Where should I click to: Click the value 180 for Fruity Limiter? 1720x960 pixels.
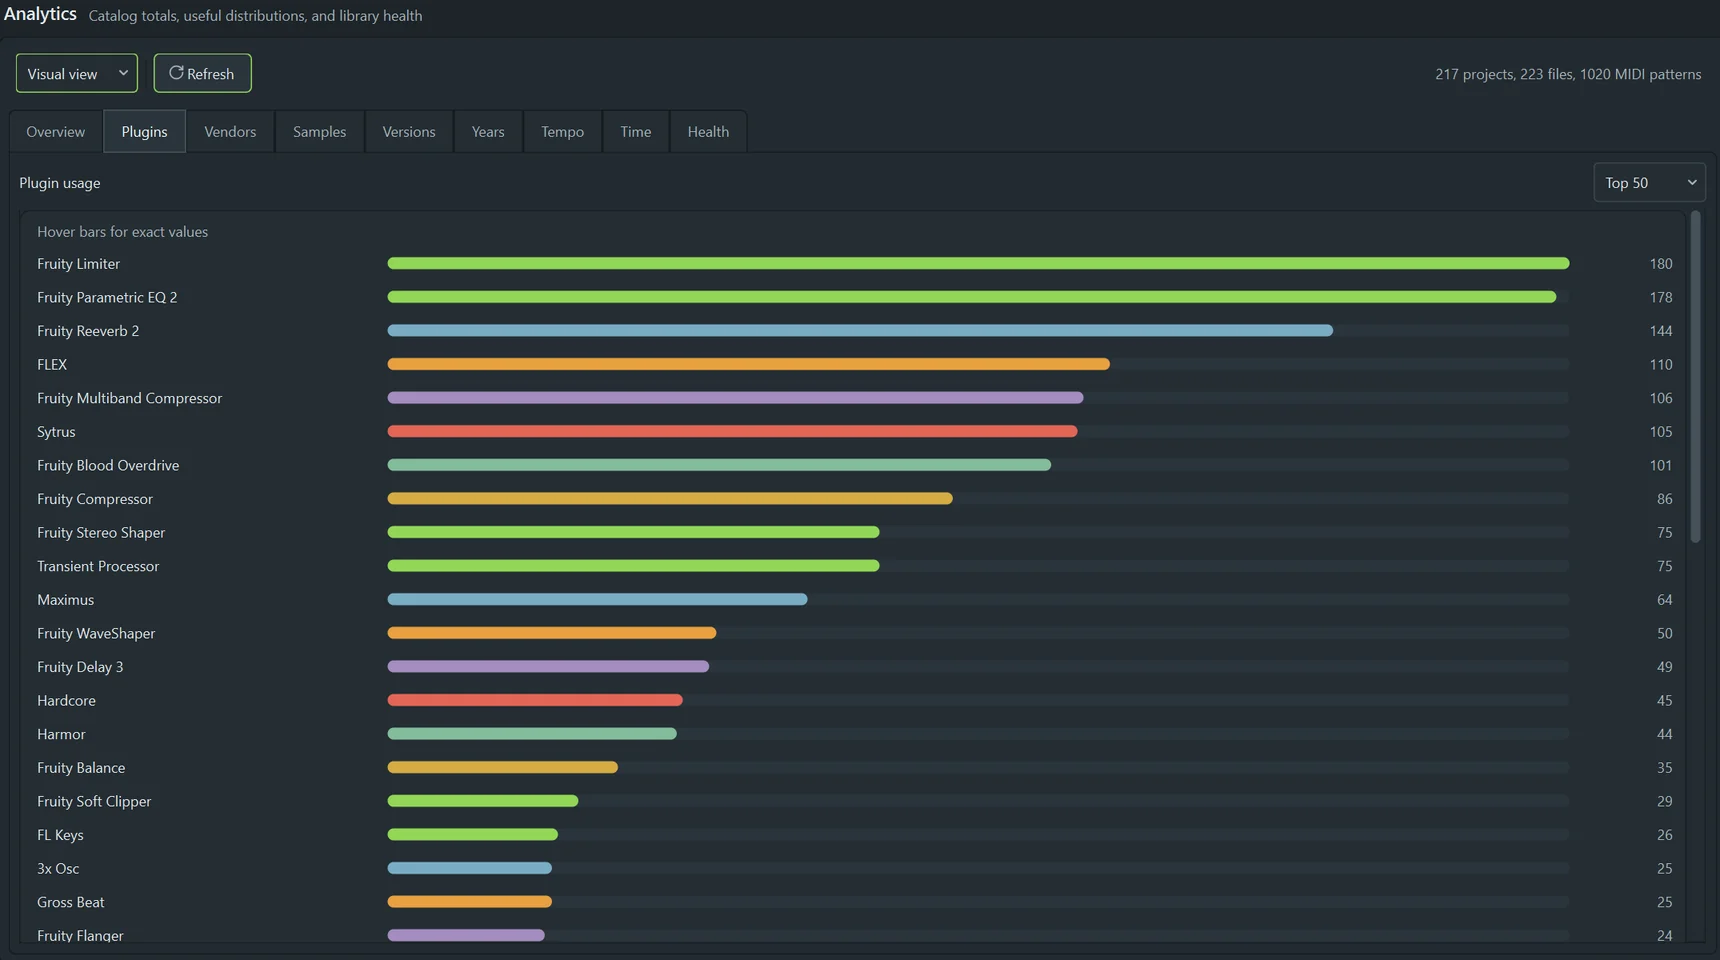(1661, 264)
